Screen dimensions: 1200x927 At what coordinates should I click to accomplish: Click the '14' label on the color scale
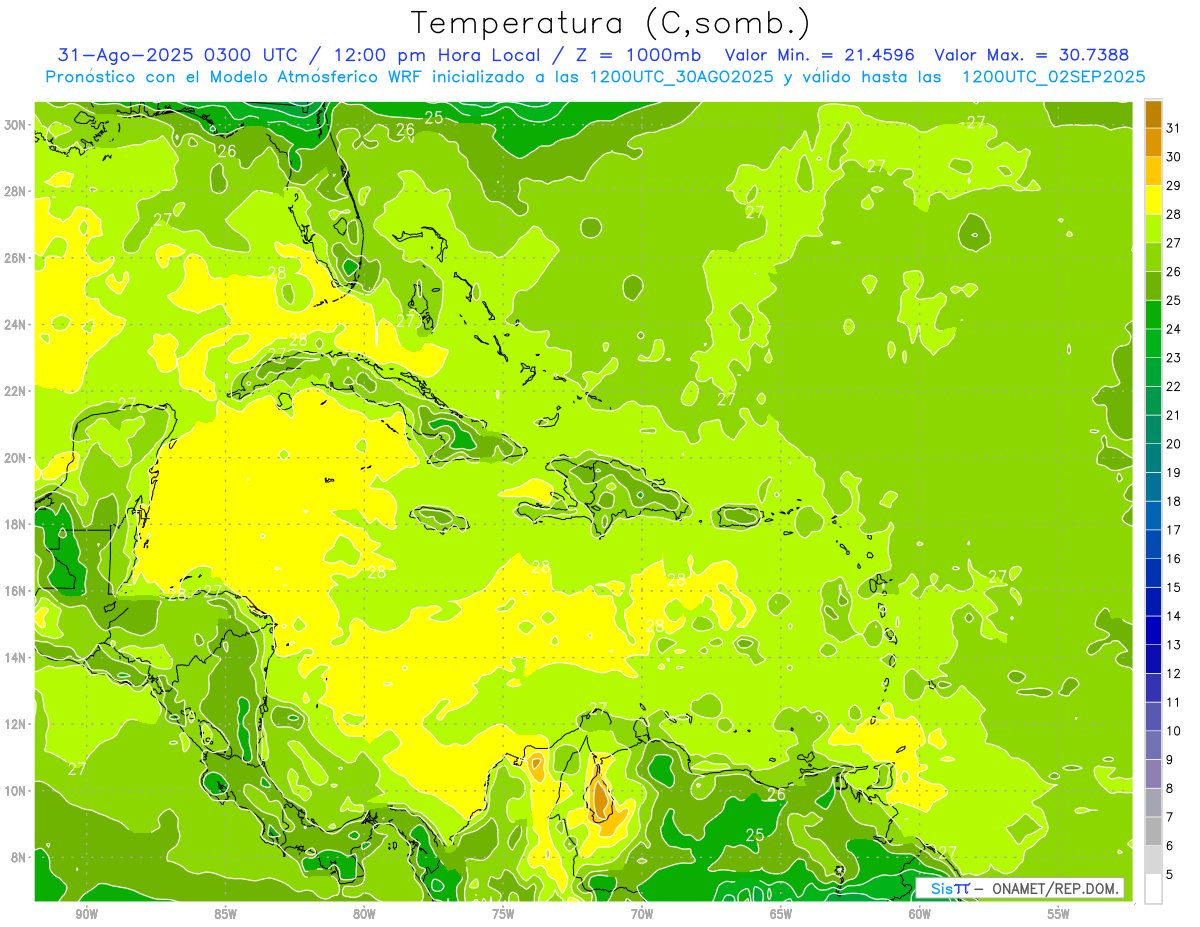1174,616
